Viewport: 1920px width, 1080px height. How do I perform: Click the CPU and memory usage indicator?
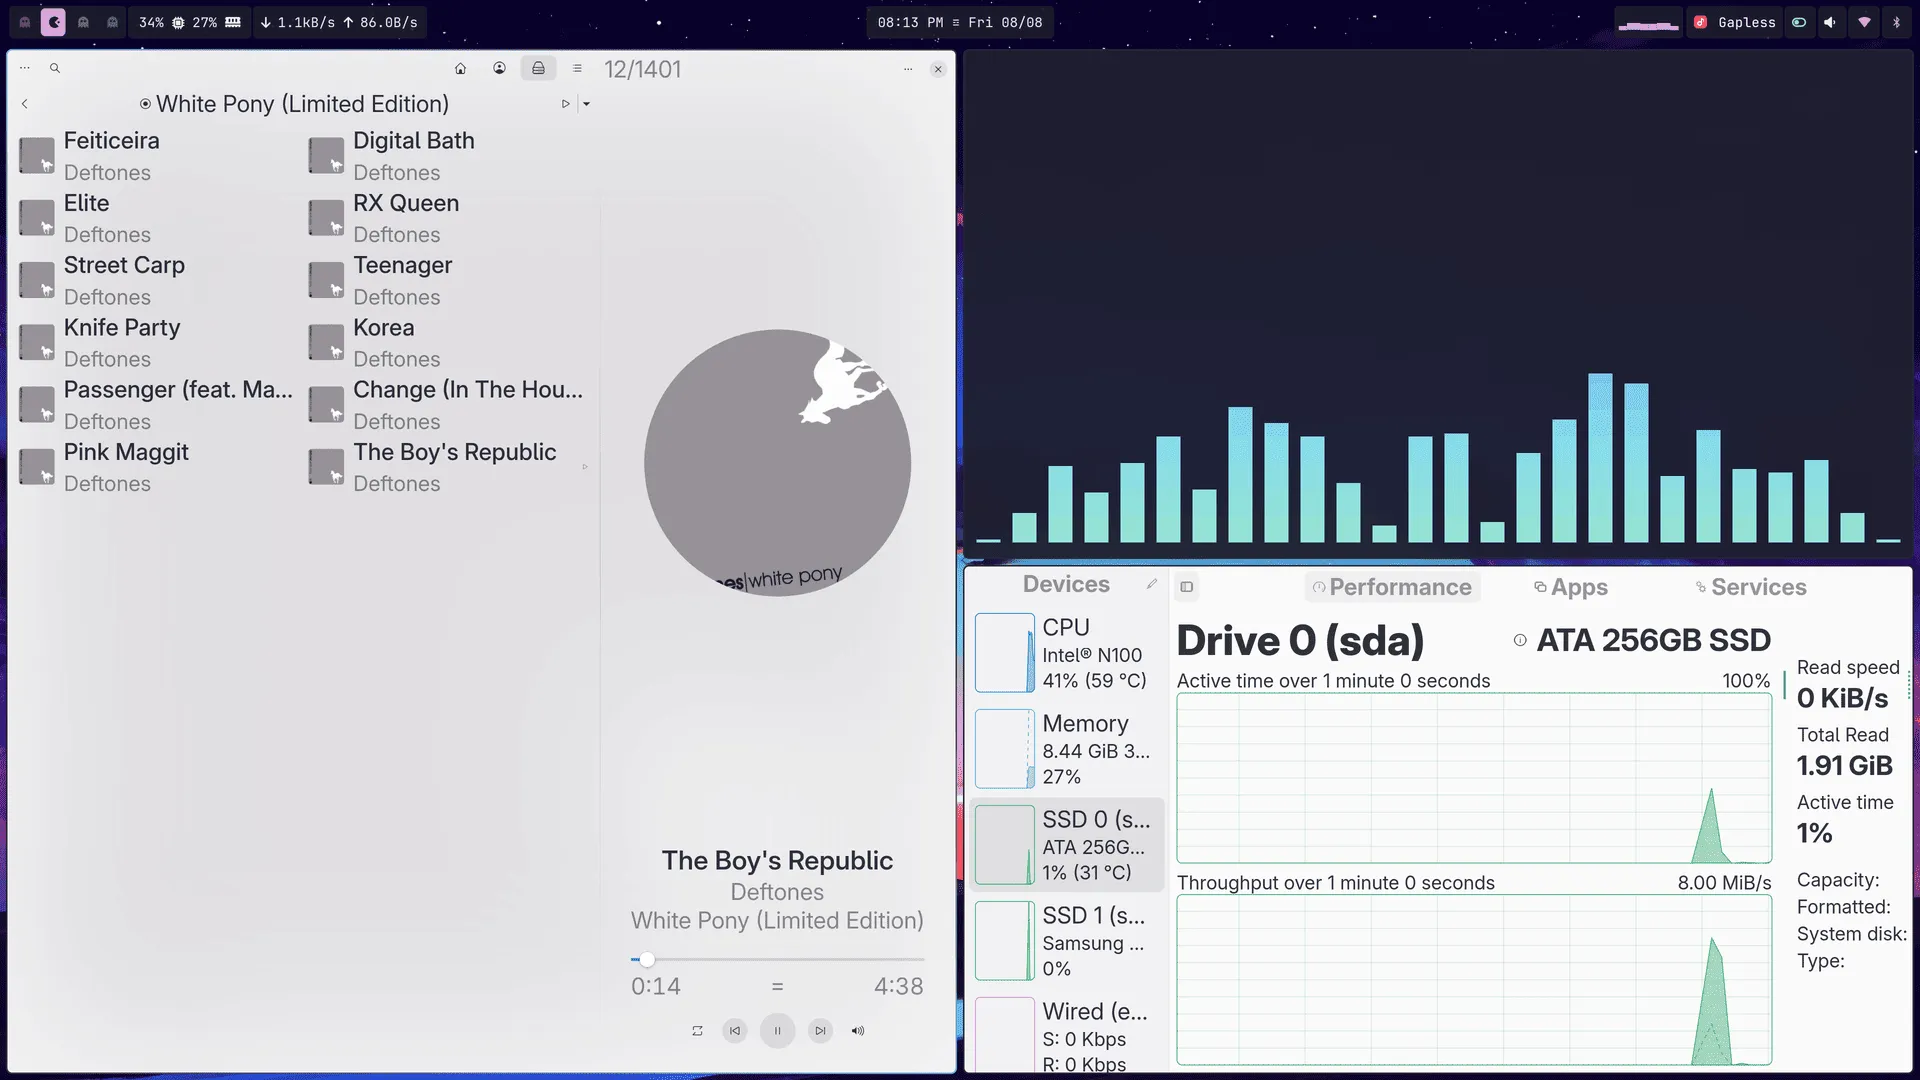(x=190, y=22)
